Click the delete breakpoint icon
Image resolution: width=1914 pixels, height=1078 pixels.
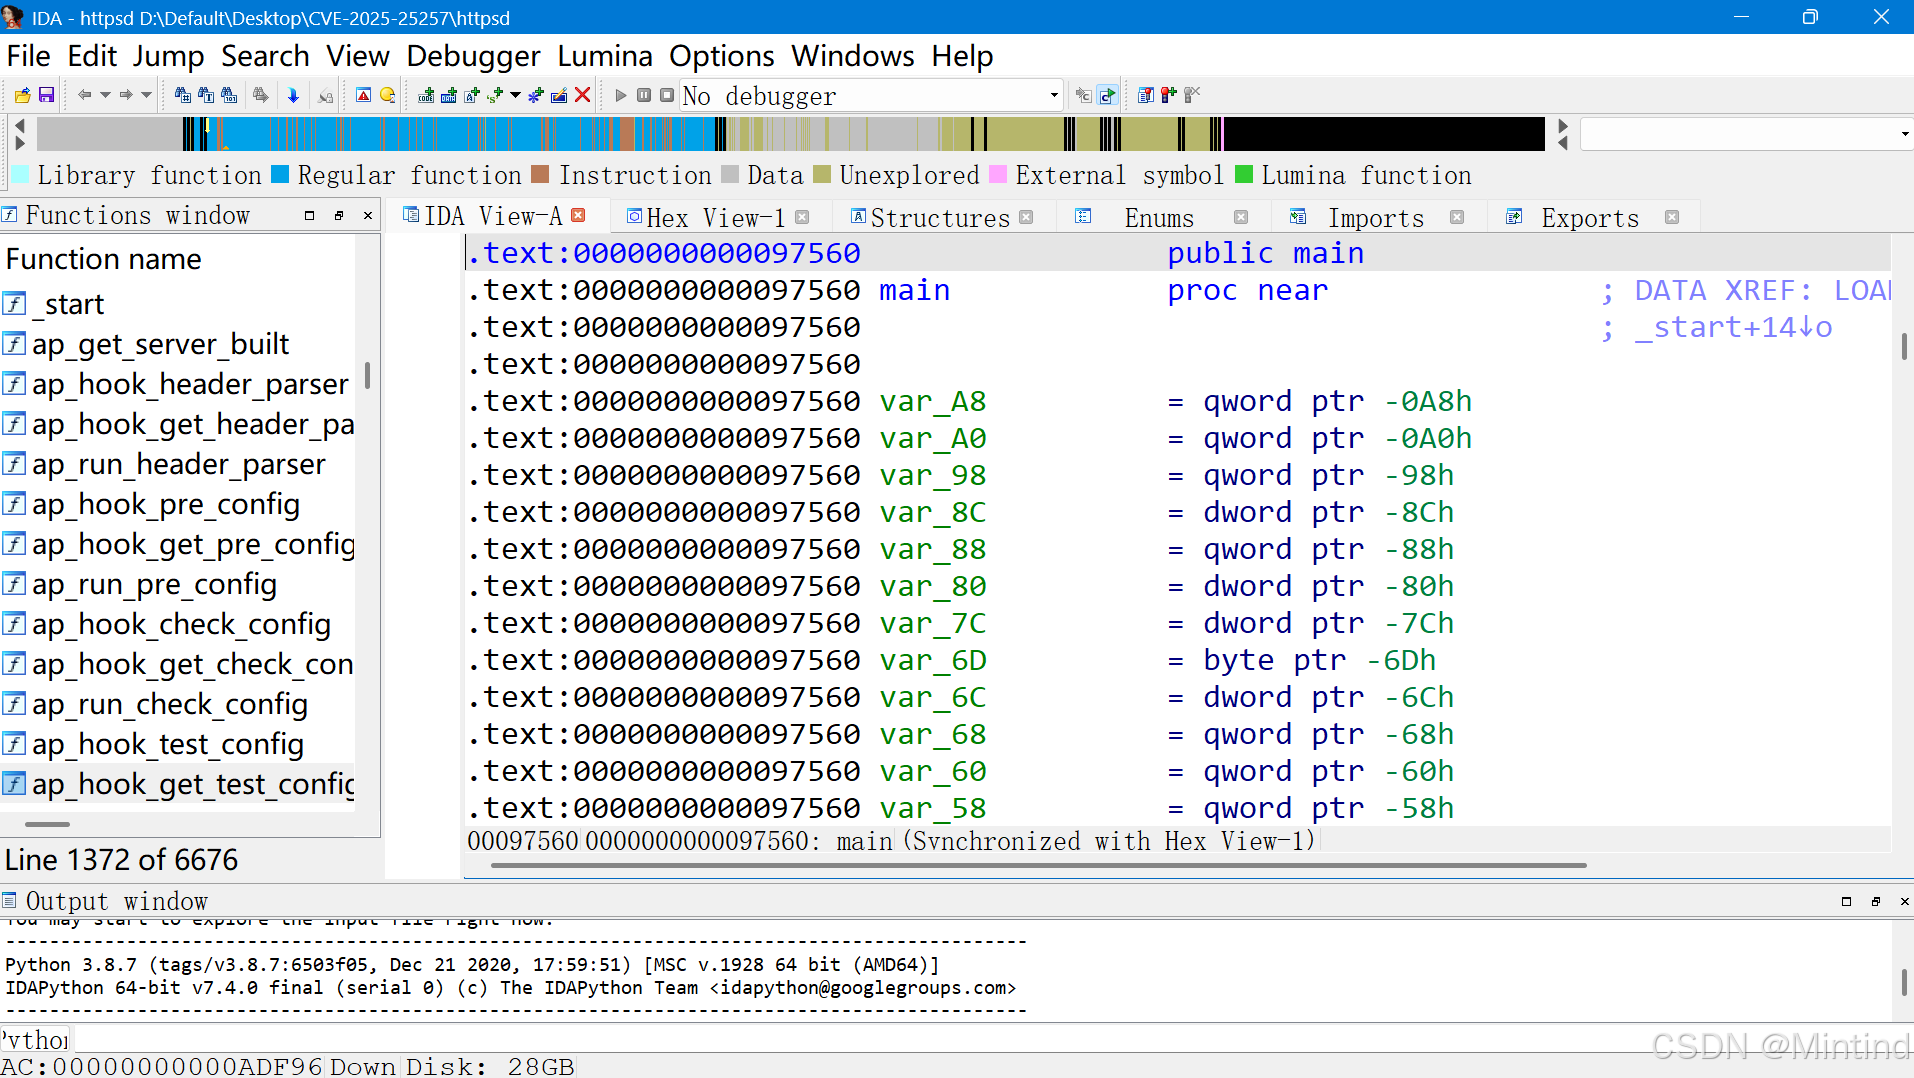coord(1192,95)
